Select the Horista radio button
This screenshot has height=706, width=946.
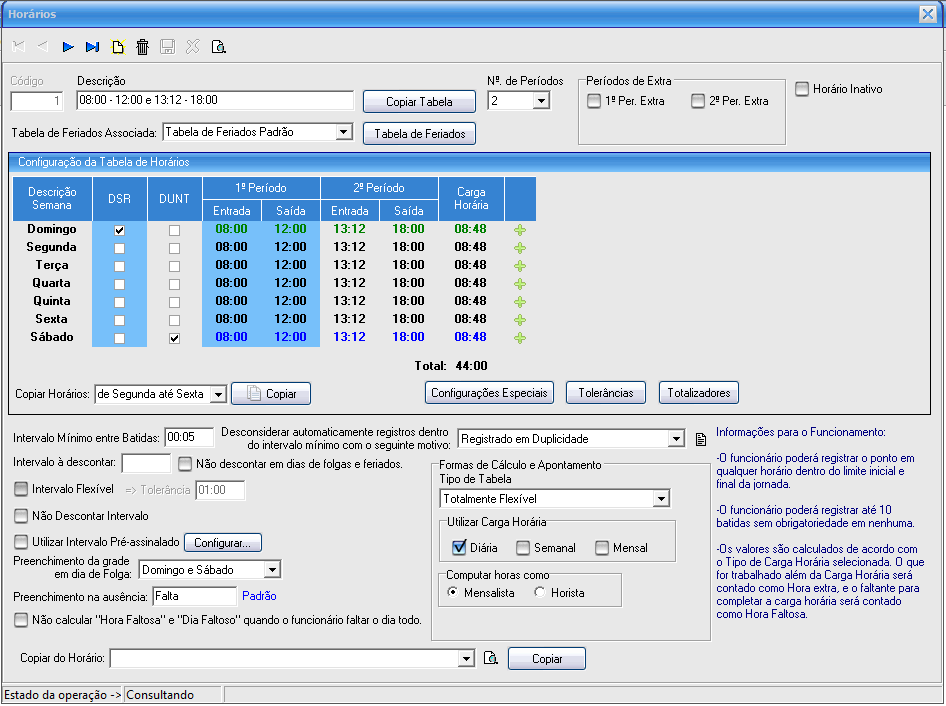tap(540, 593)
